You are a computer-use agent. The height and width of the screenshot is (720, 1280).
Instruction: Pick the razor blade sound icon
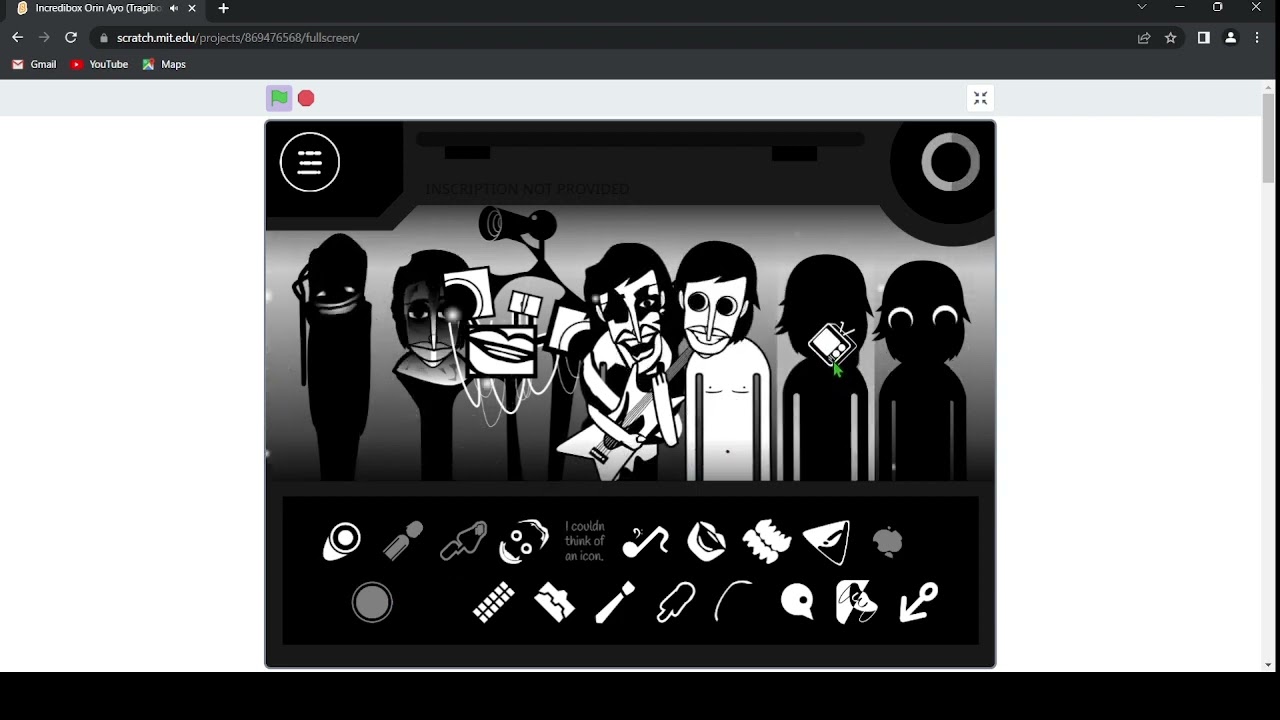555,603
